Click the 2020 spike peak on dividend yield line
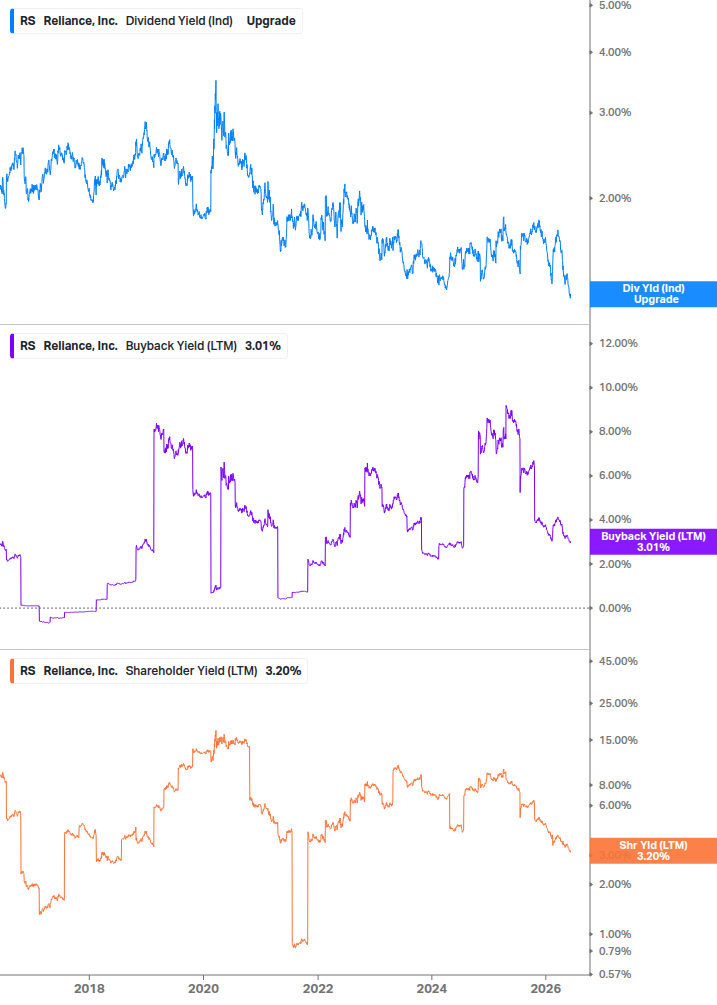Viewport: 717px width, 1005px height. [216, 82]
